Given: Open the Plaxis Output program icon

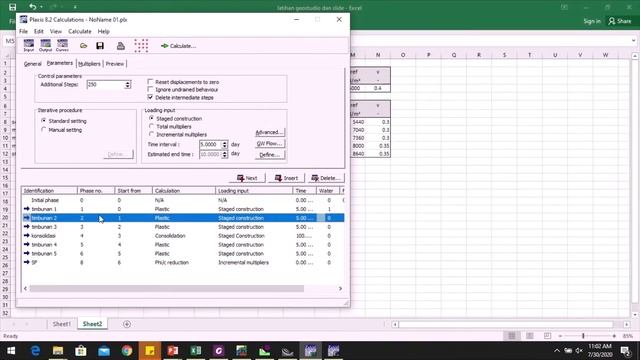Looking at the screenshot, I should click(45, 45).
